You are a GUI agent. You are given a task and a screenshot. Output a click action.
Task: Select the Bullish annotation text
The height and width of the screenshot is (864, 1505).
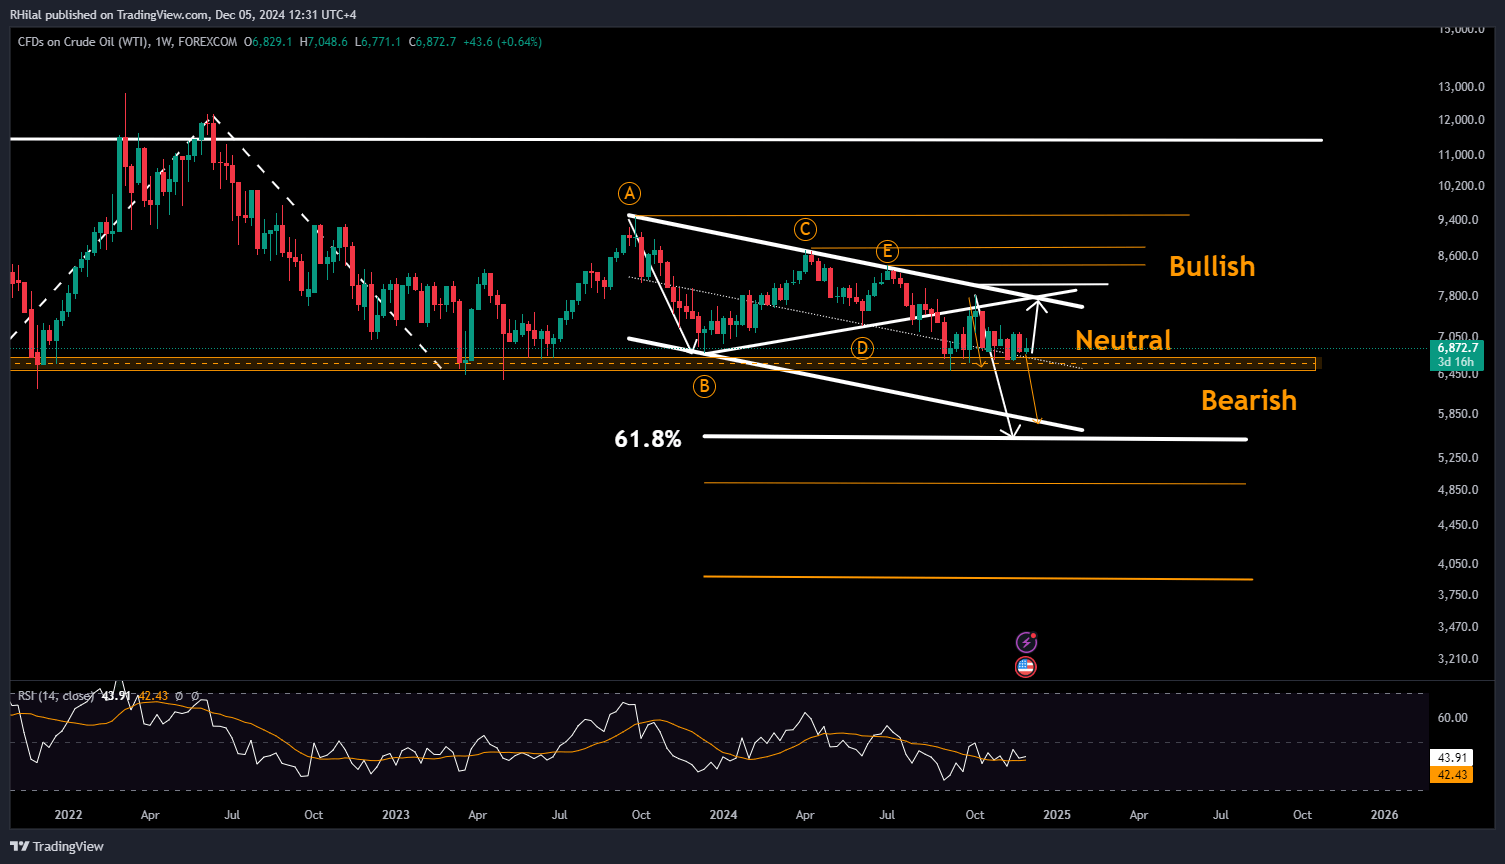[1212, 267]
